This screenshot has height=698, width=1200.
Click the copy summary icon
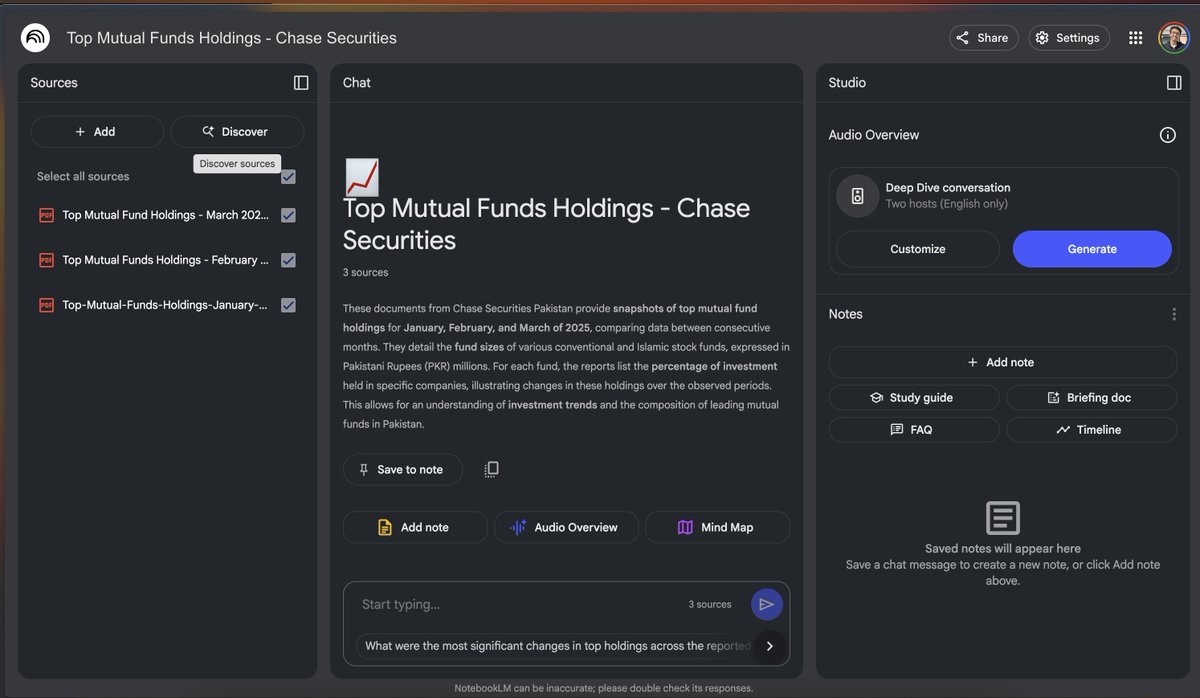coord(491,469)
